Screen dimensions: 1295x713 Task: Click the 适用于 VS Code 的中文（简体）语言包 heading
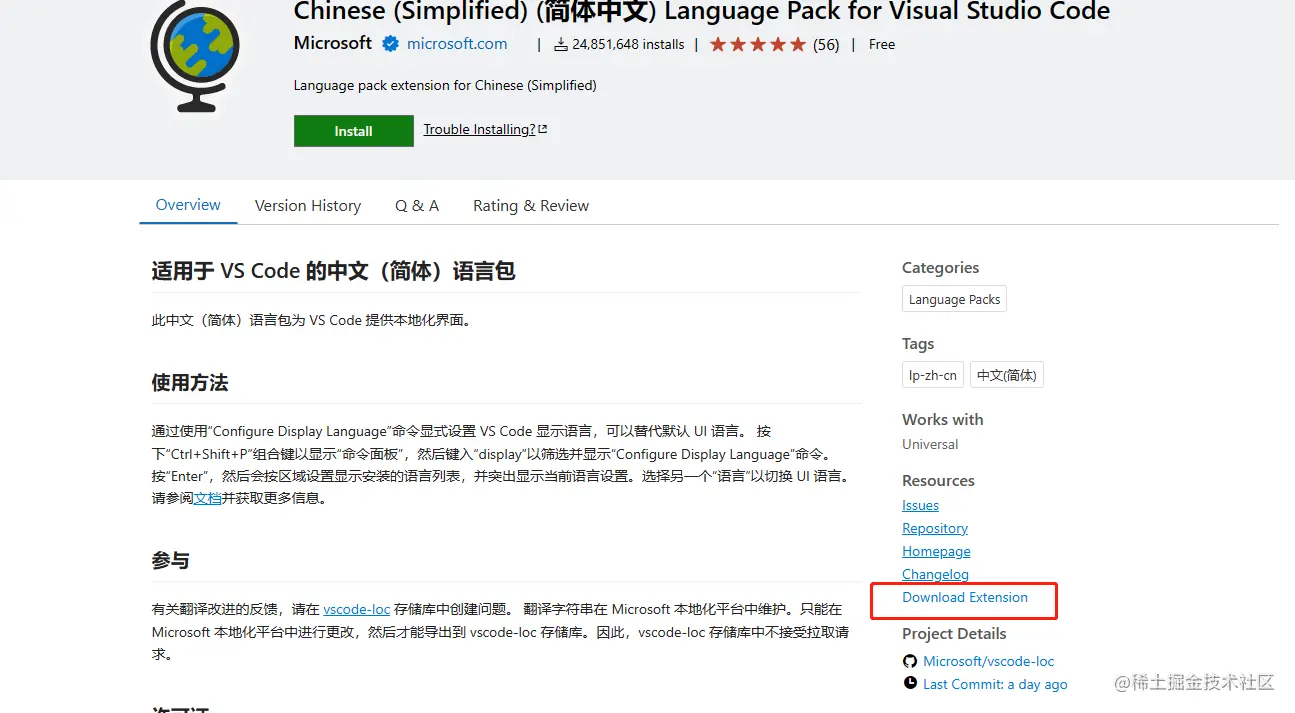333,271
